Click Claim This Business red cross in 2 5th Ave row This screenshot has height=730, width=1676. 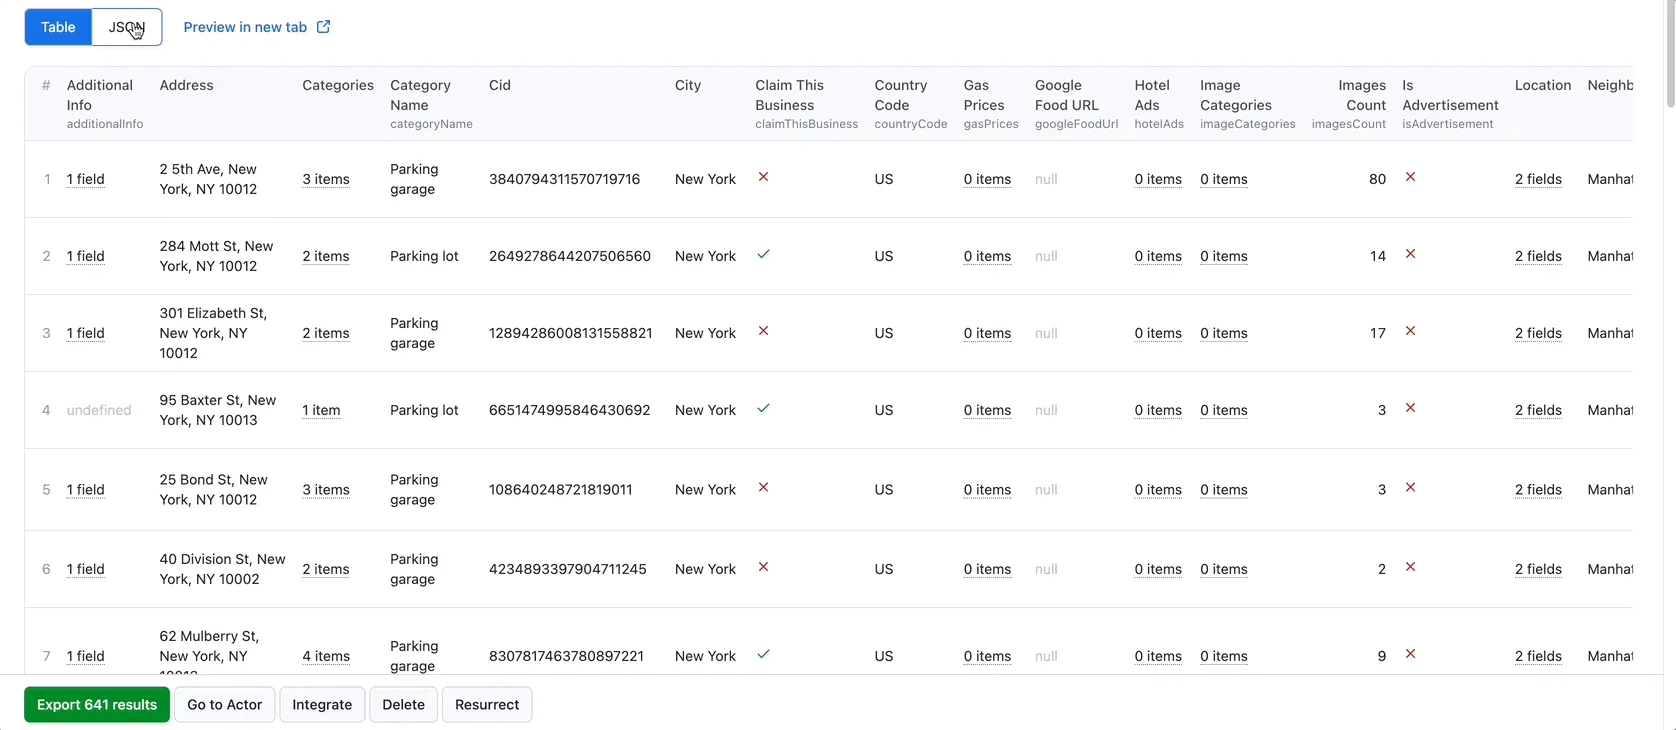(763, 177)
